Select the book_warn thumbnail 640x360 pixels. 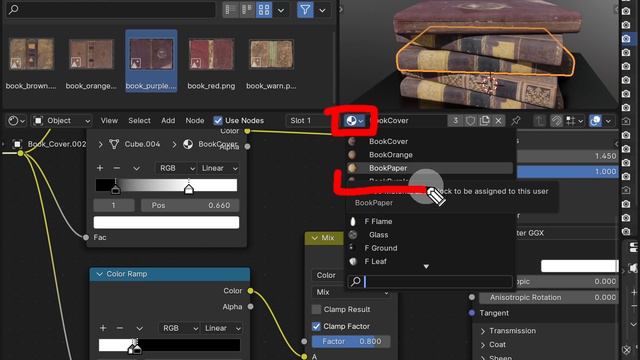(271, 61)
